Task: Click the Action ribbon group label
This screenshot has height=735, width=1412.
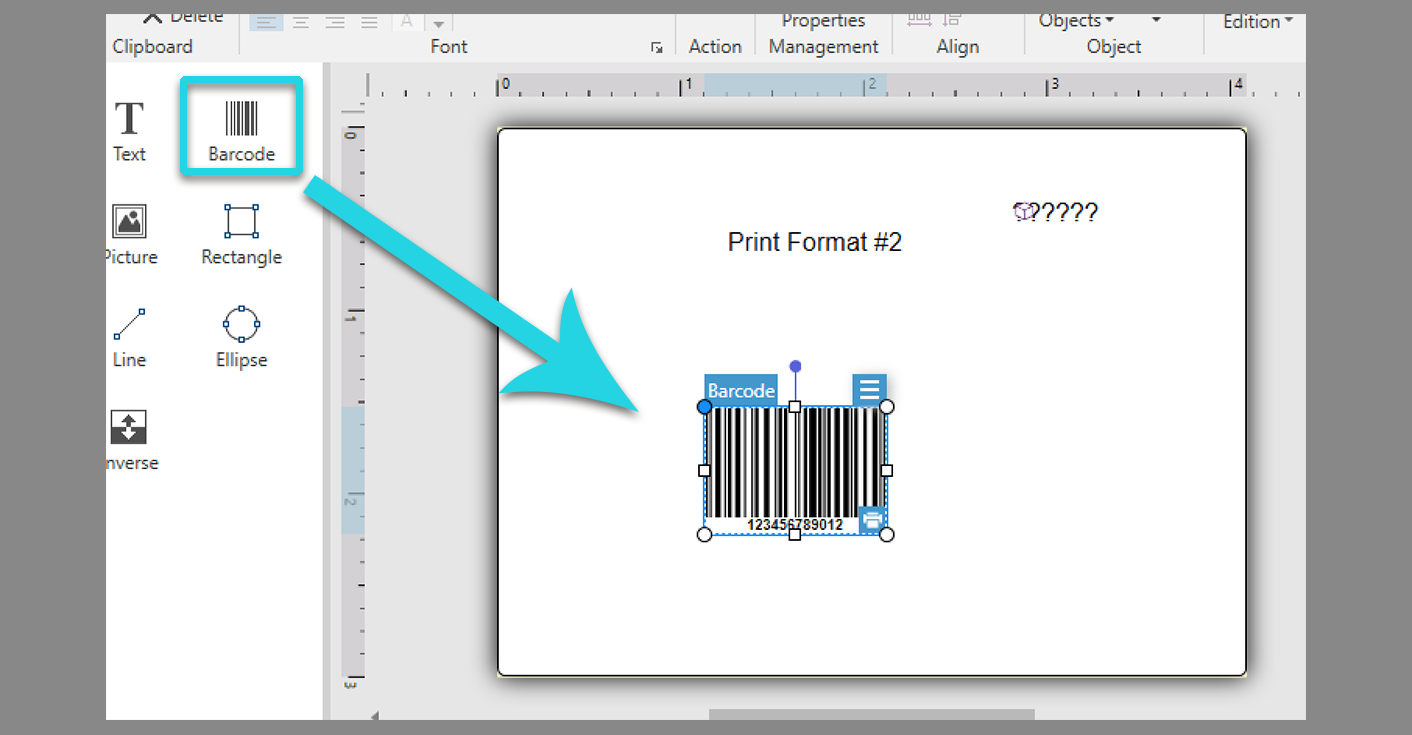Action: tap(716, 46)
